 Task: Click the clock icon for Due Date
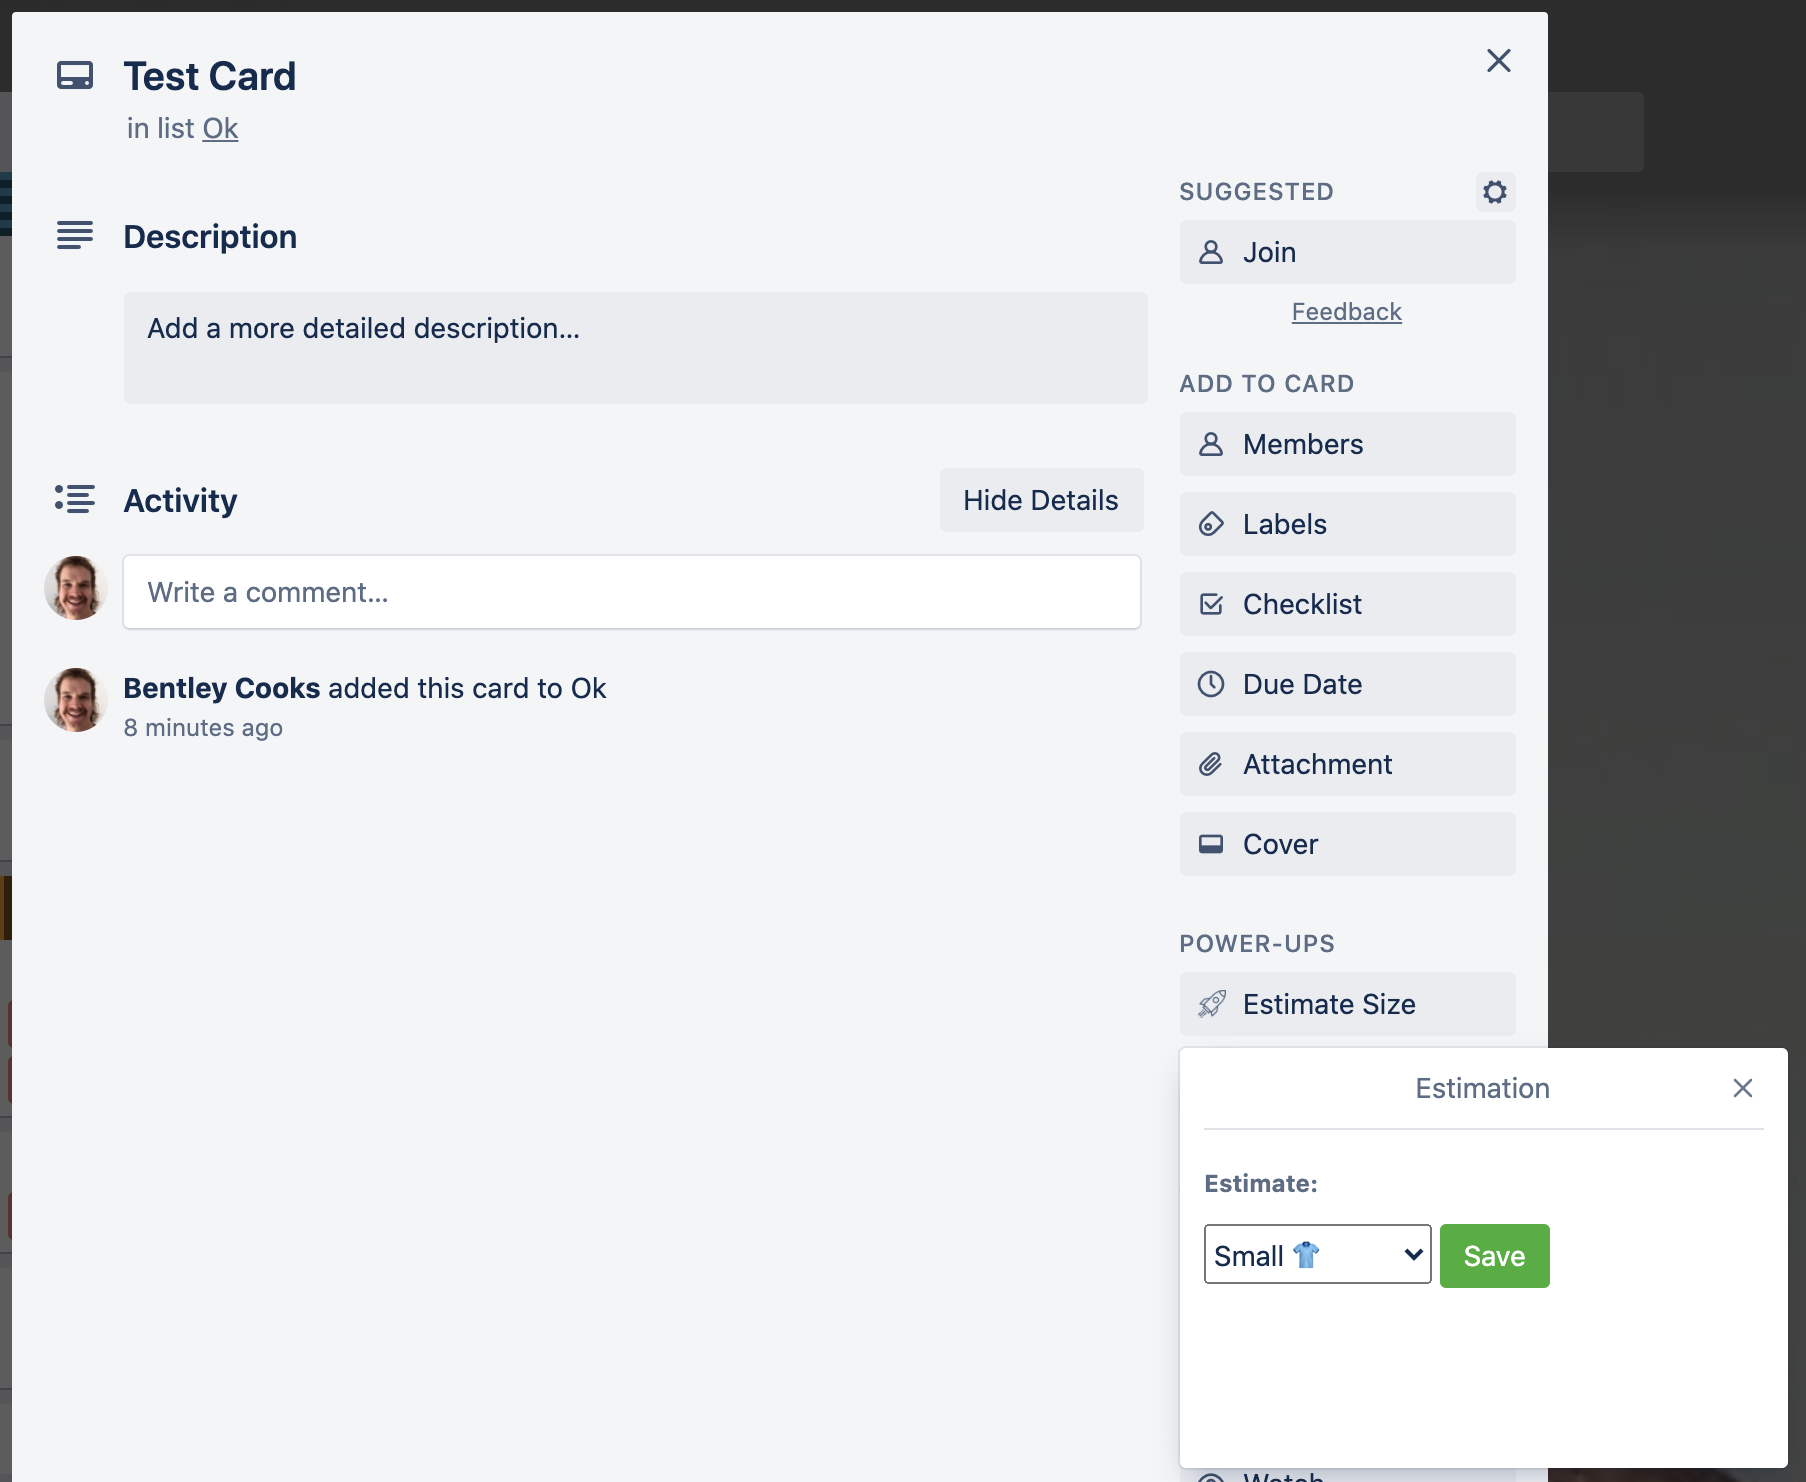click(1211, 684)
